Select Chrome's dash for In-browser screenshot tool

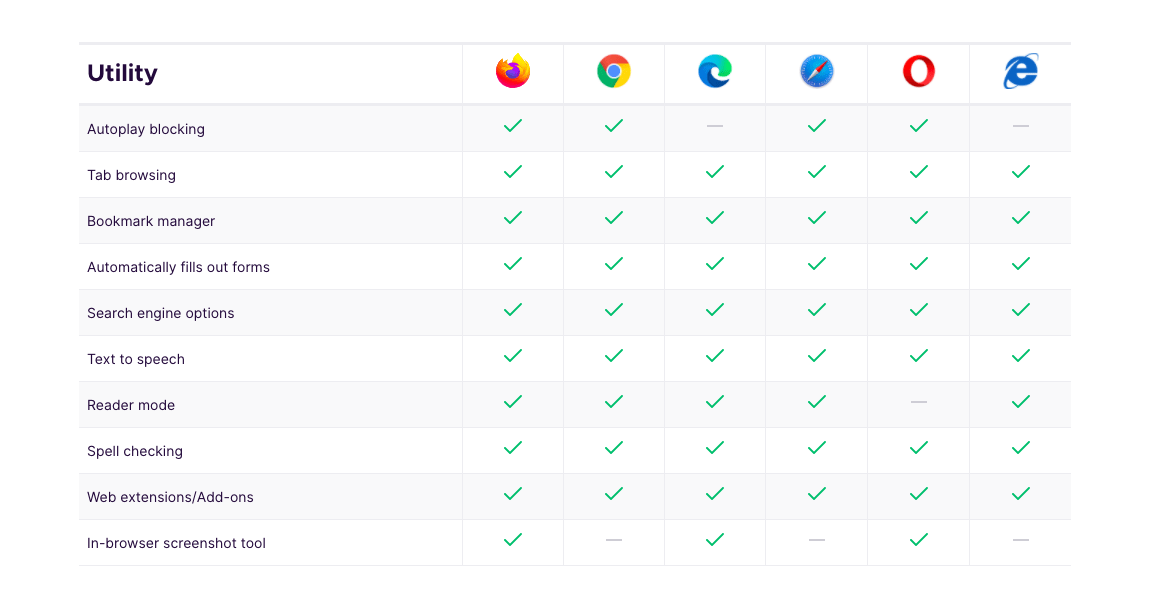[x=614, y=540]
